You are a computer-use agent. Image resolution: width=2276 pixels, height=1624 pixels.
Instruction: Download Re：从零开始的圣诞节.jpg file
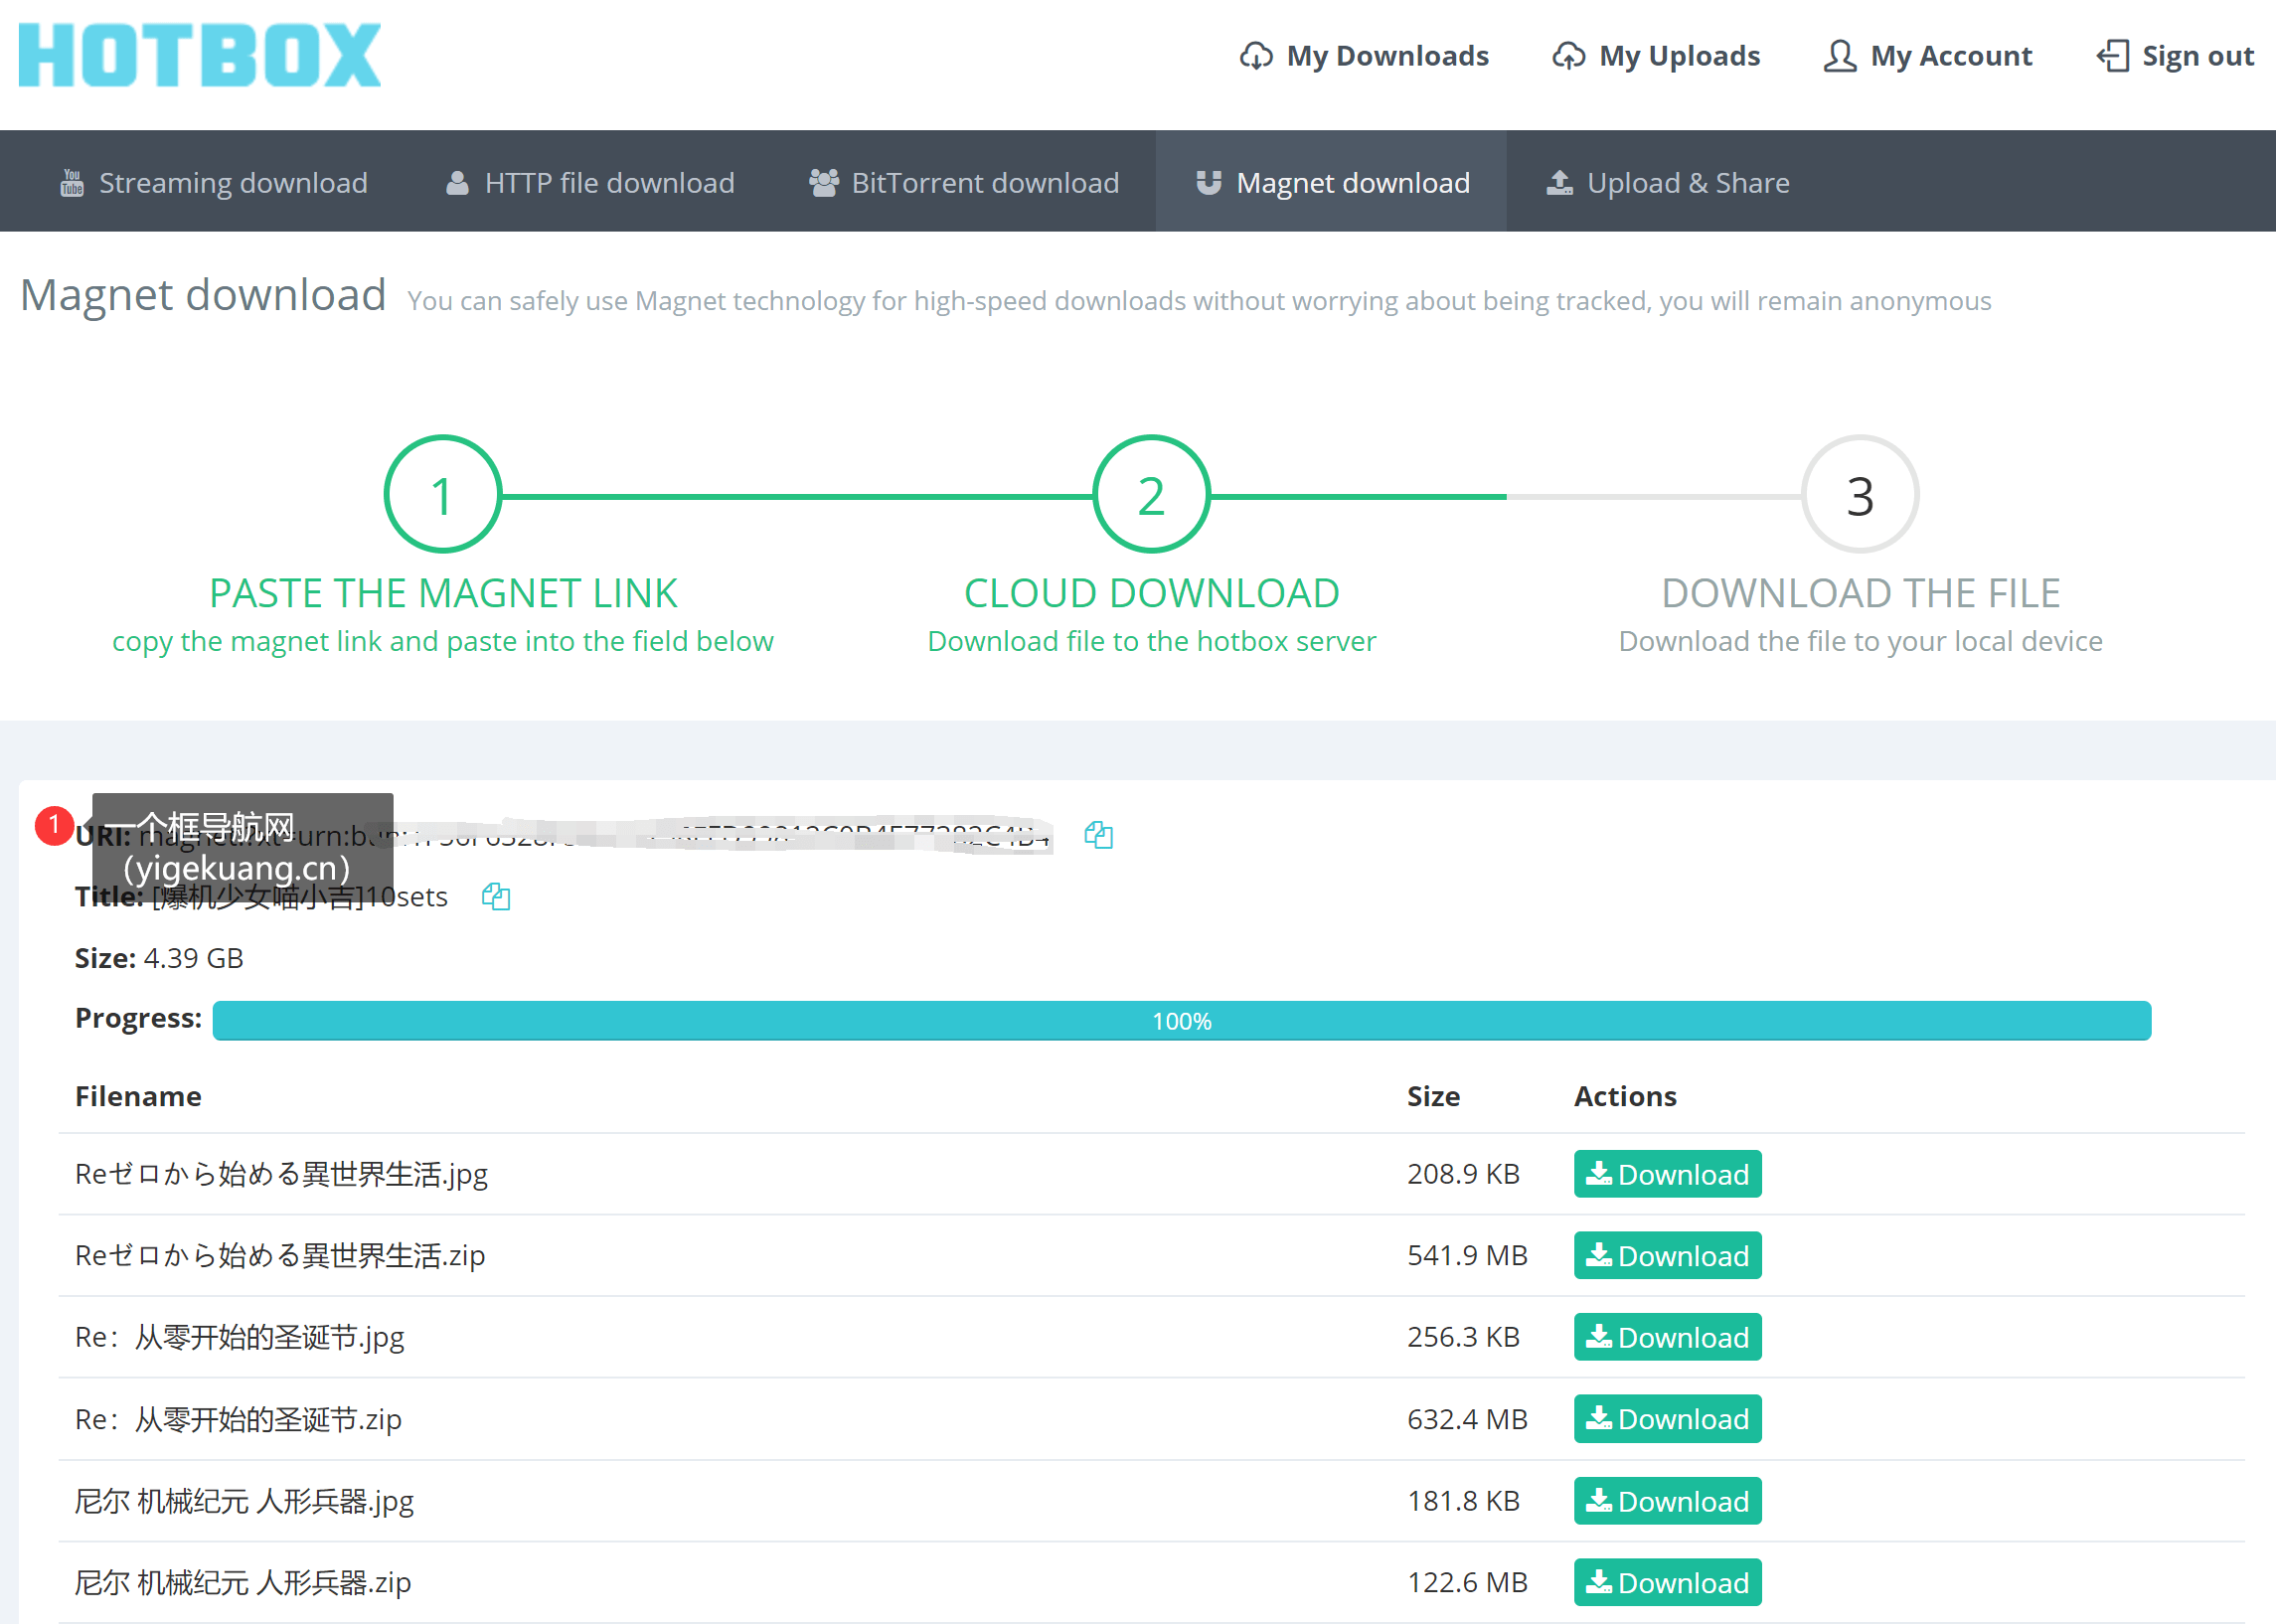click(x=1667, y=1337)
